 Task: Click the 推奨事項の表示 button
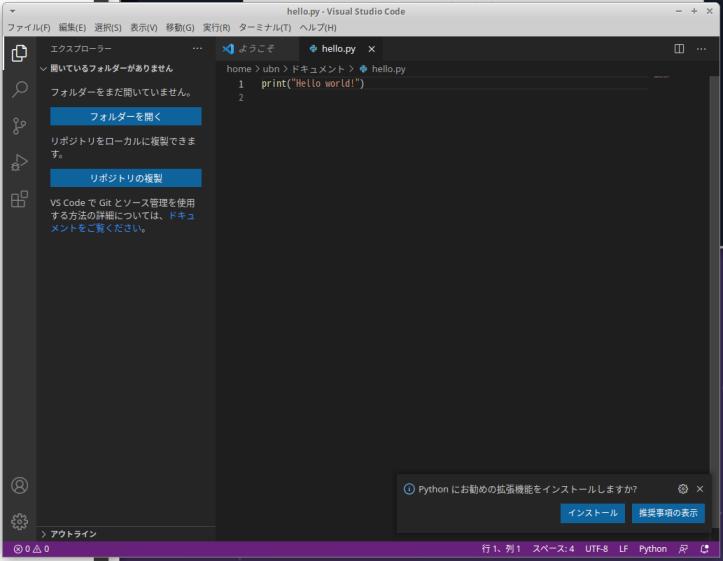(x=668, y=513)
